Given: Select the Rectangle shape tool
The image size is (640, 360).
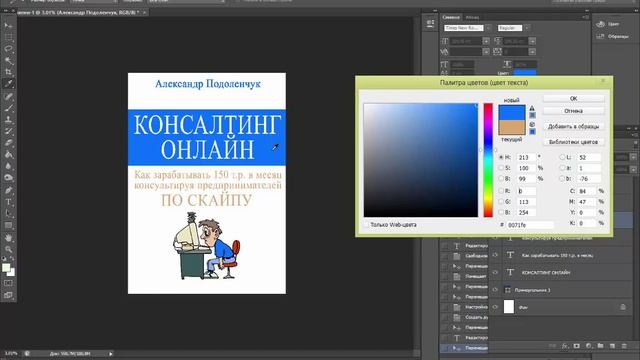Looking at the screenshot, I should point(8,225).
